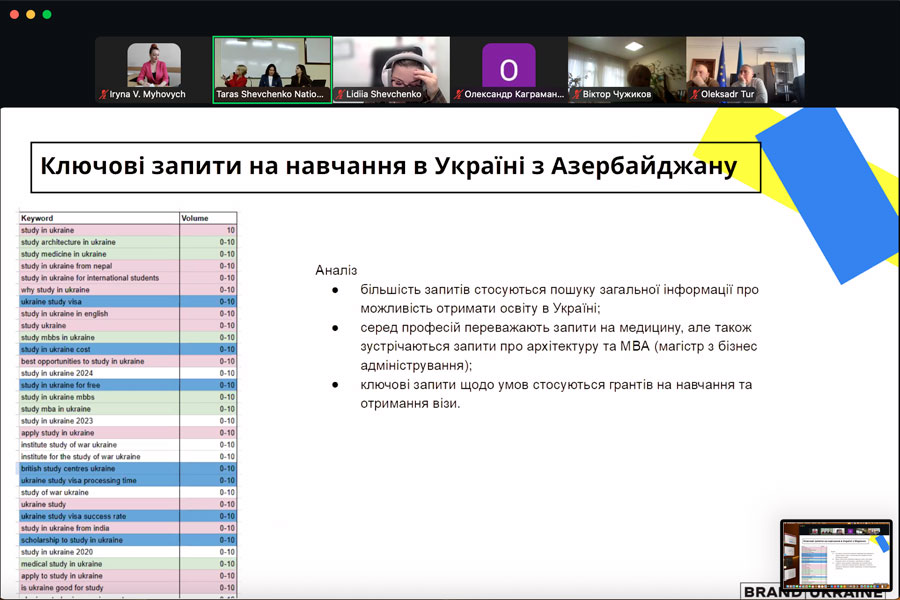
Task: Select 'scholarship to study in ukraine' row
Action: coord(127,540)
